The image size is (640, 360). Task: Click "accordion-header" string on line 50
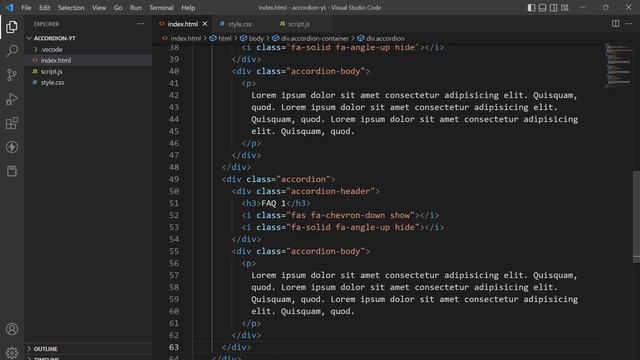click(x=331, y=191)
